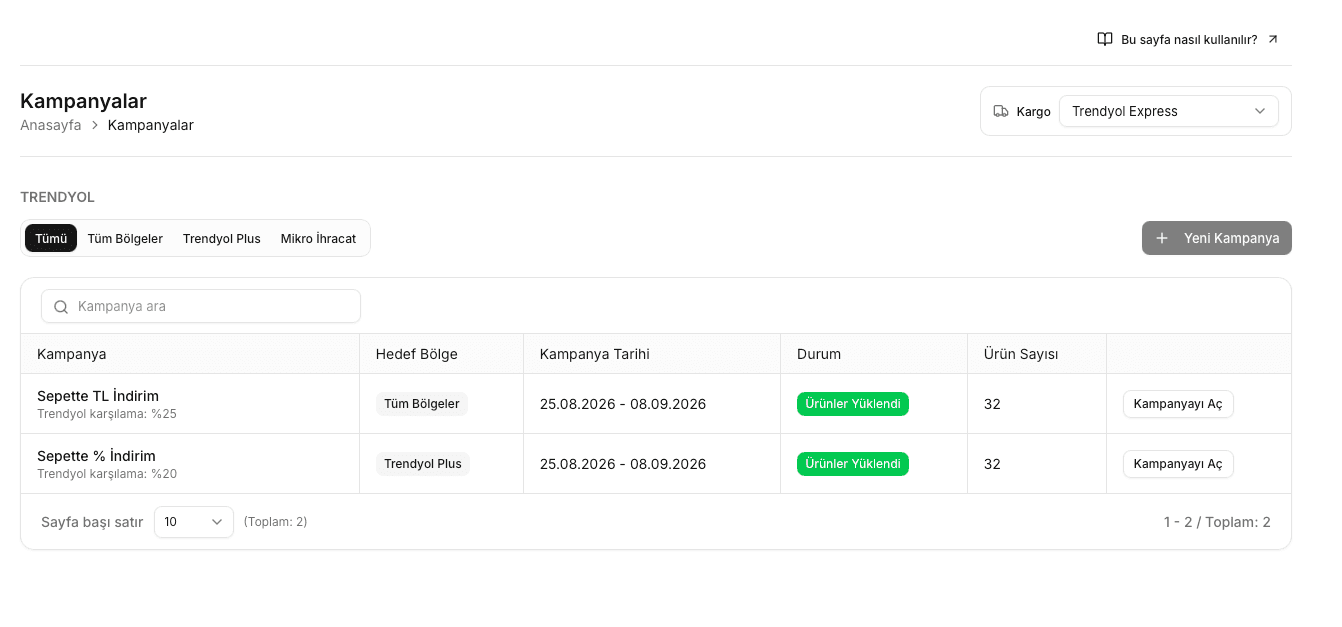Click the book icon beside page help

tap(1105, 39)
